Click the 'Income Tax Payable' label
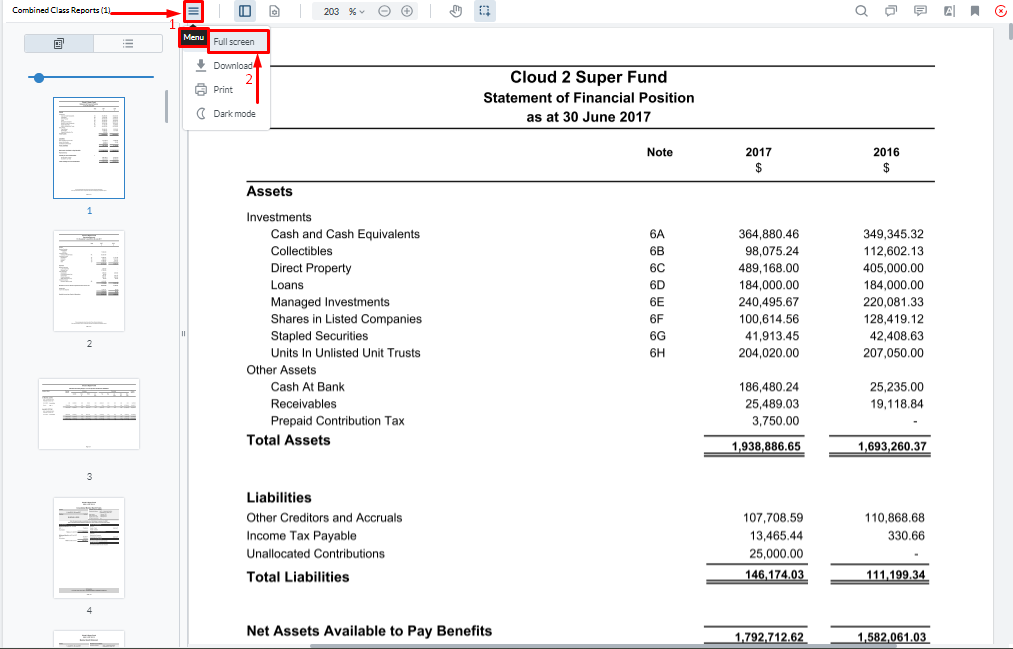 301,535
